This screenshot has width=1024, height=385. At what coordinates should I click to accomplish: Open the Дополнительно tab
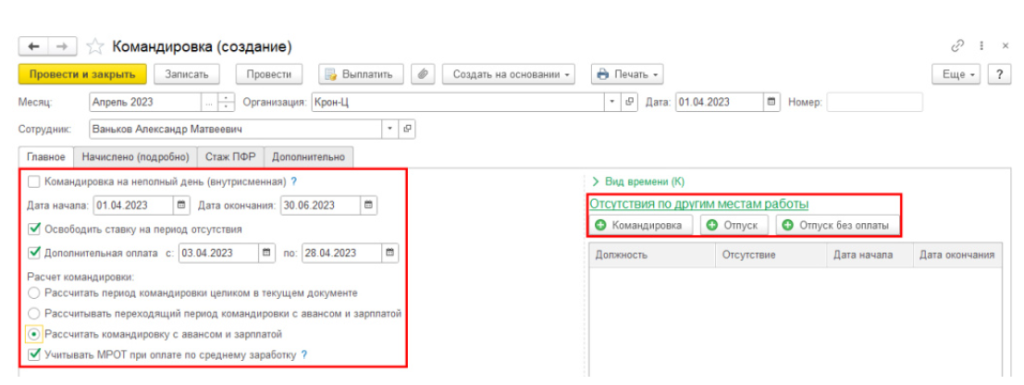pyautogui.click(x=308, y=157)
